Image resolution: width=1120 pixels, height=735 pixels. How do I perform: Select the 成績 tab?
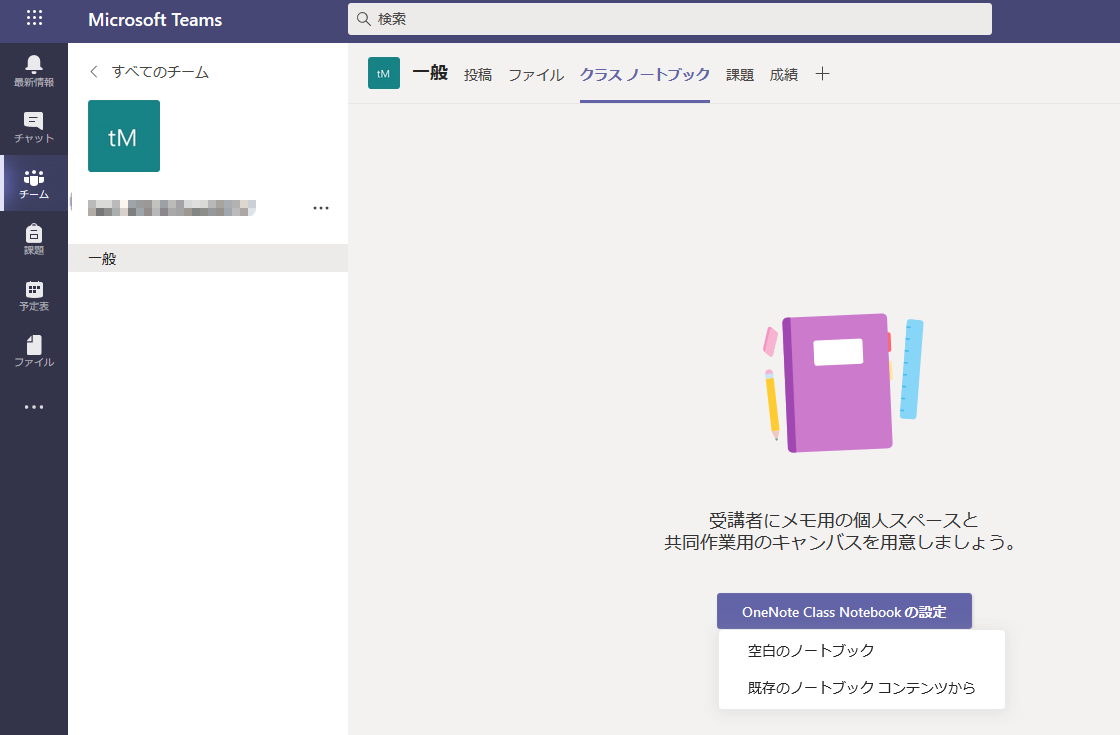click(x=784, y=74)
